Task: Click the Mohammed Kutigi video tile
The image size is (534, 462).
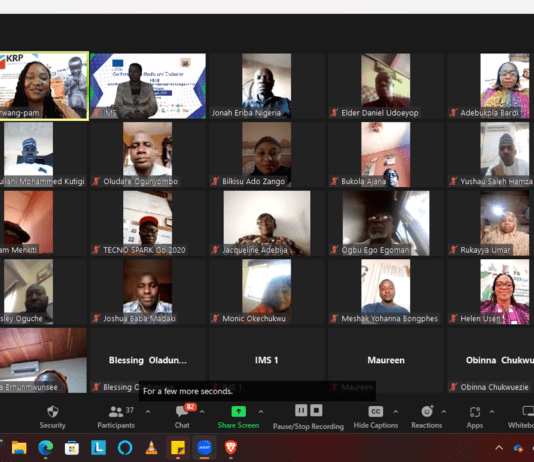Action: 43,154
